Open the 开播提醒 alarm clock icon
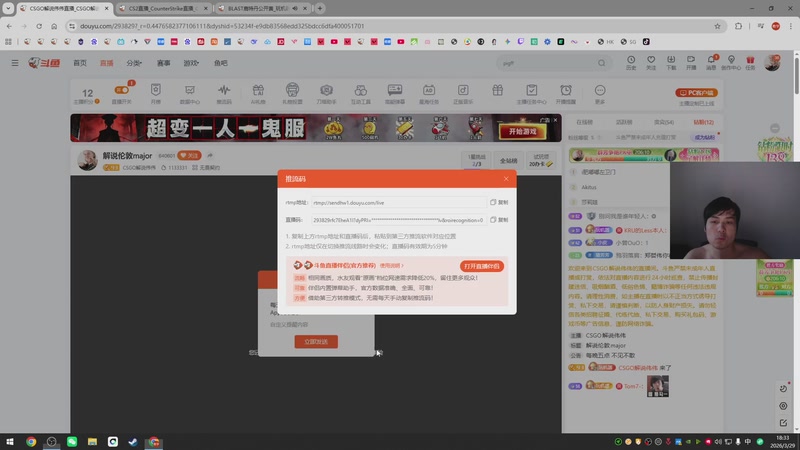 566,93
